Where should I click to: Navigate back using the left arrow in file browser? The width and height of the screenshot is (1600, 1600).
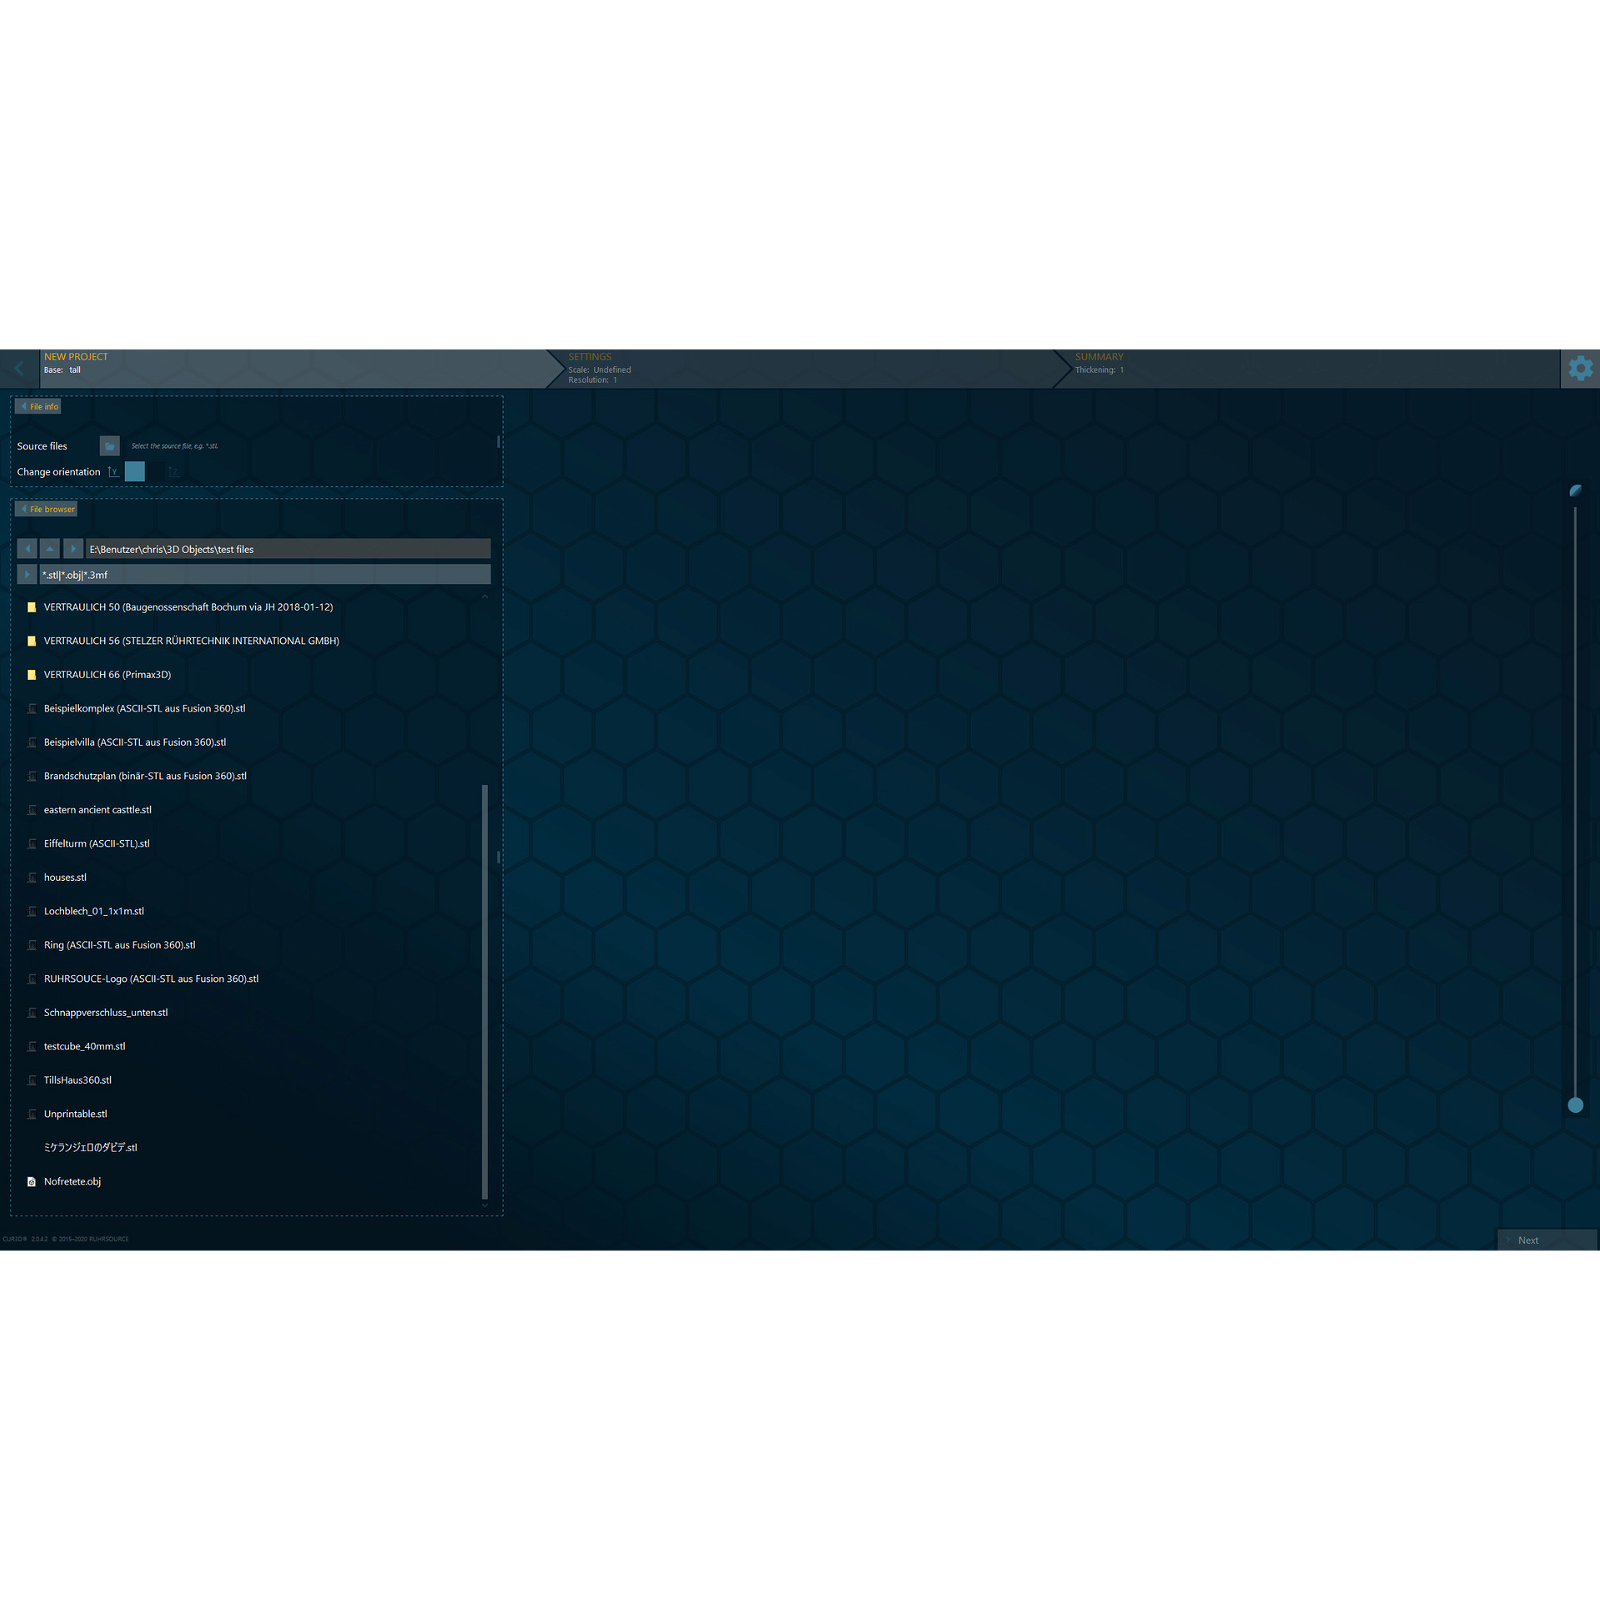(x=26, y=548)
